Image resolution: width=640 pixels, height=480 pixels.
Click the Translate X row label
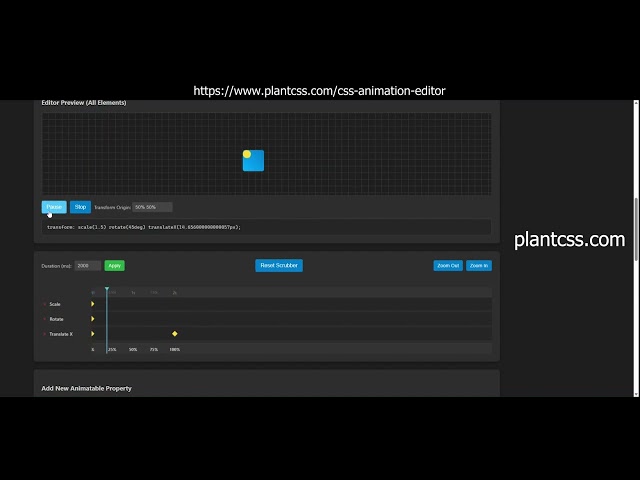61,334
